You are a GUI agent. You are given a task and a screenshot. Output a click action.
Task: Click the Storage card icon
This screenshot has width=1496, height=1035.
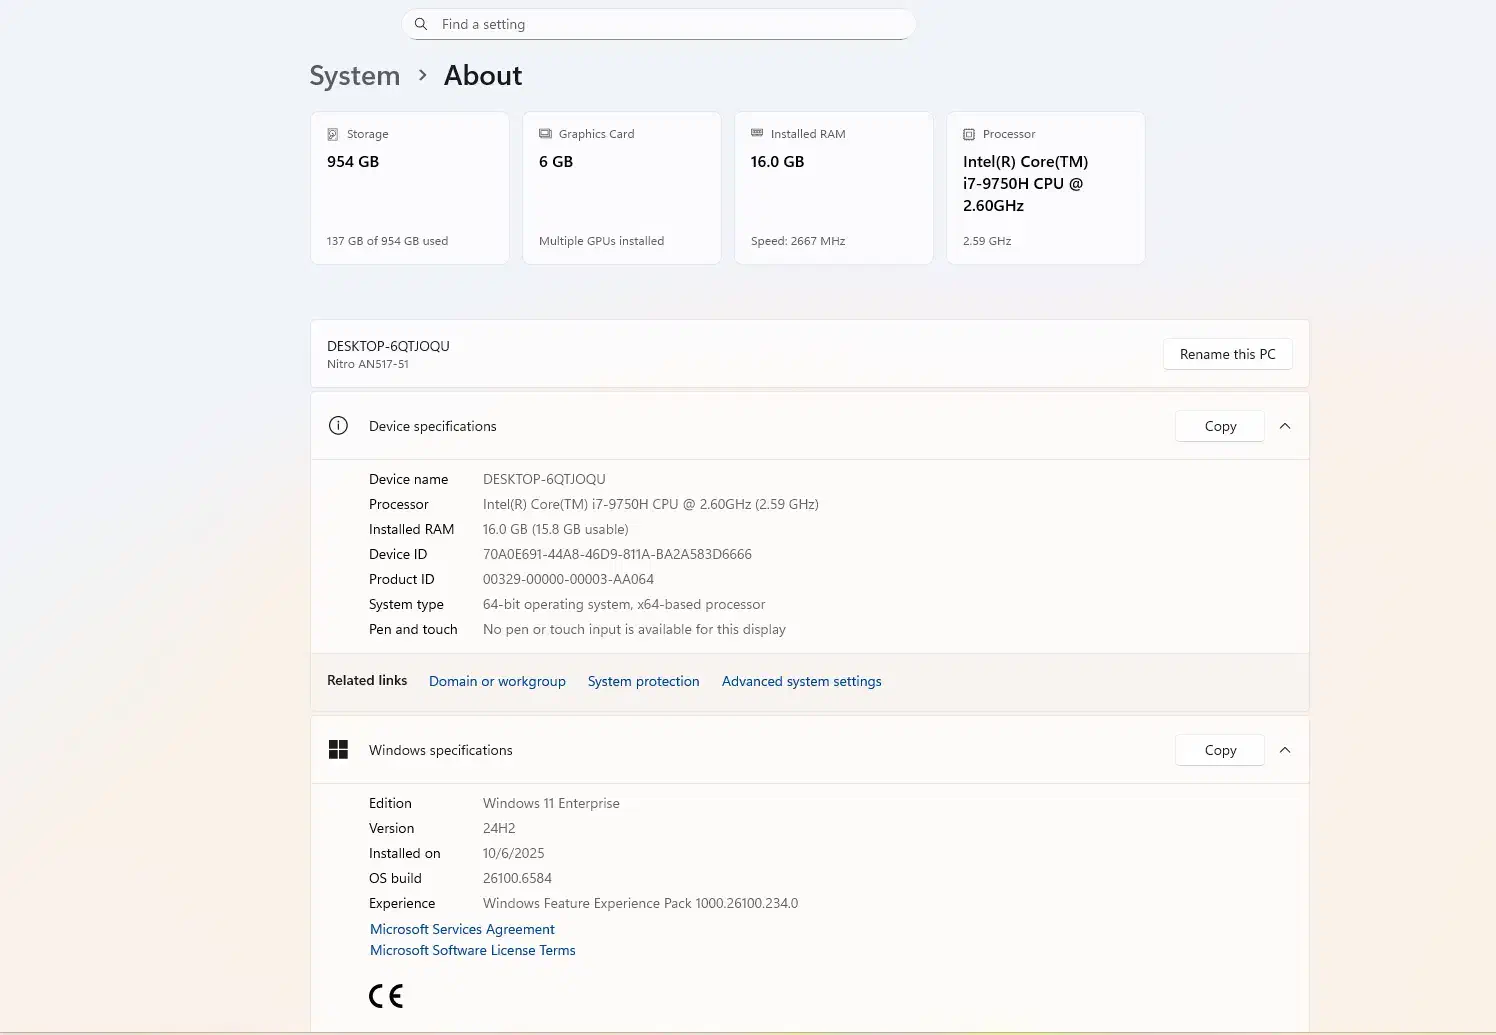point(333,134)
